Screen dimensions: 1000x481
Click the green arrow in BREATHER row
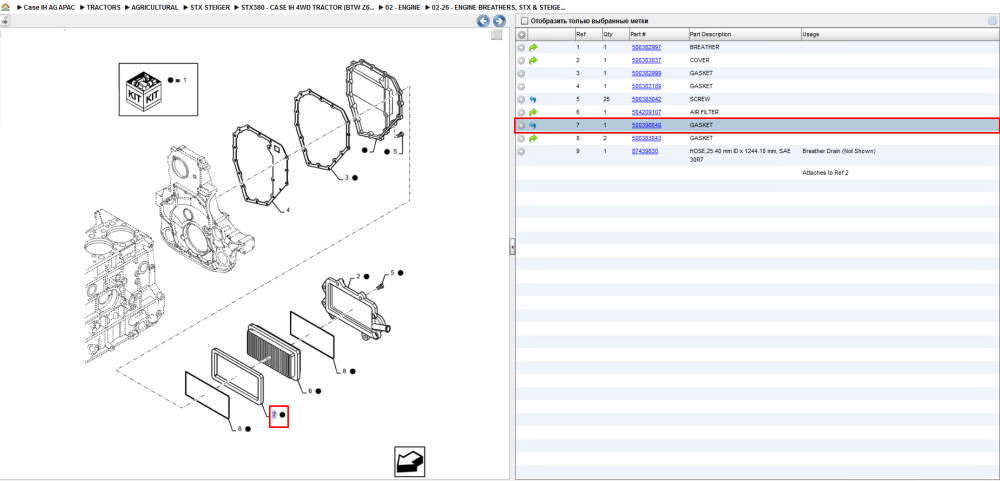[533, 47]
